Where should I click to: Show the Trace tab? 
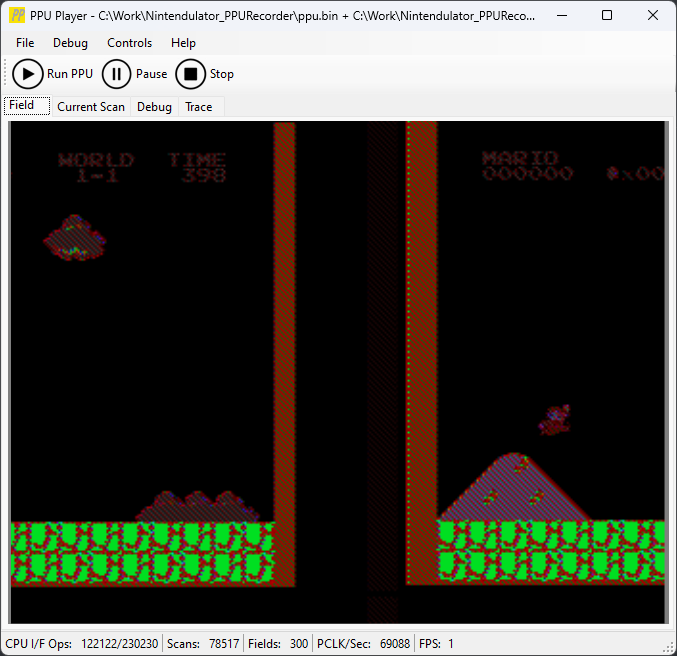(198, 107)
